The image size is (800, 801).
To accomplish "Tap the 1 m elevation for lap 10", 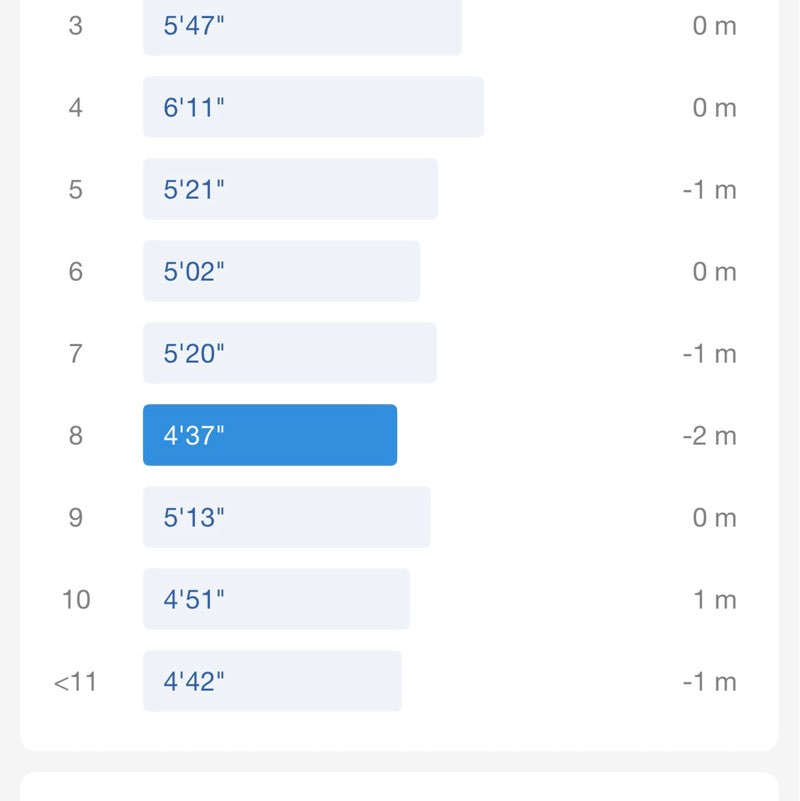I will point(714,599).
